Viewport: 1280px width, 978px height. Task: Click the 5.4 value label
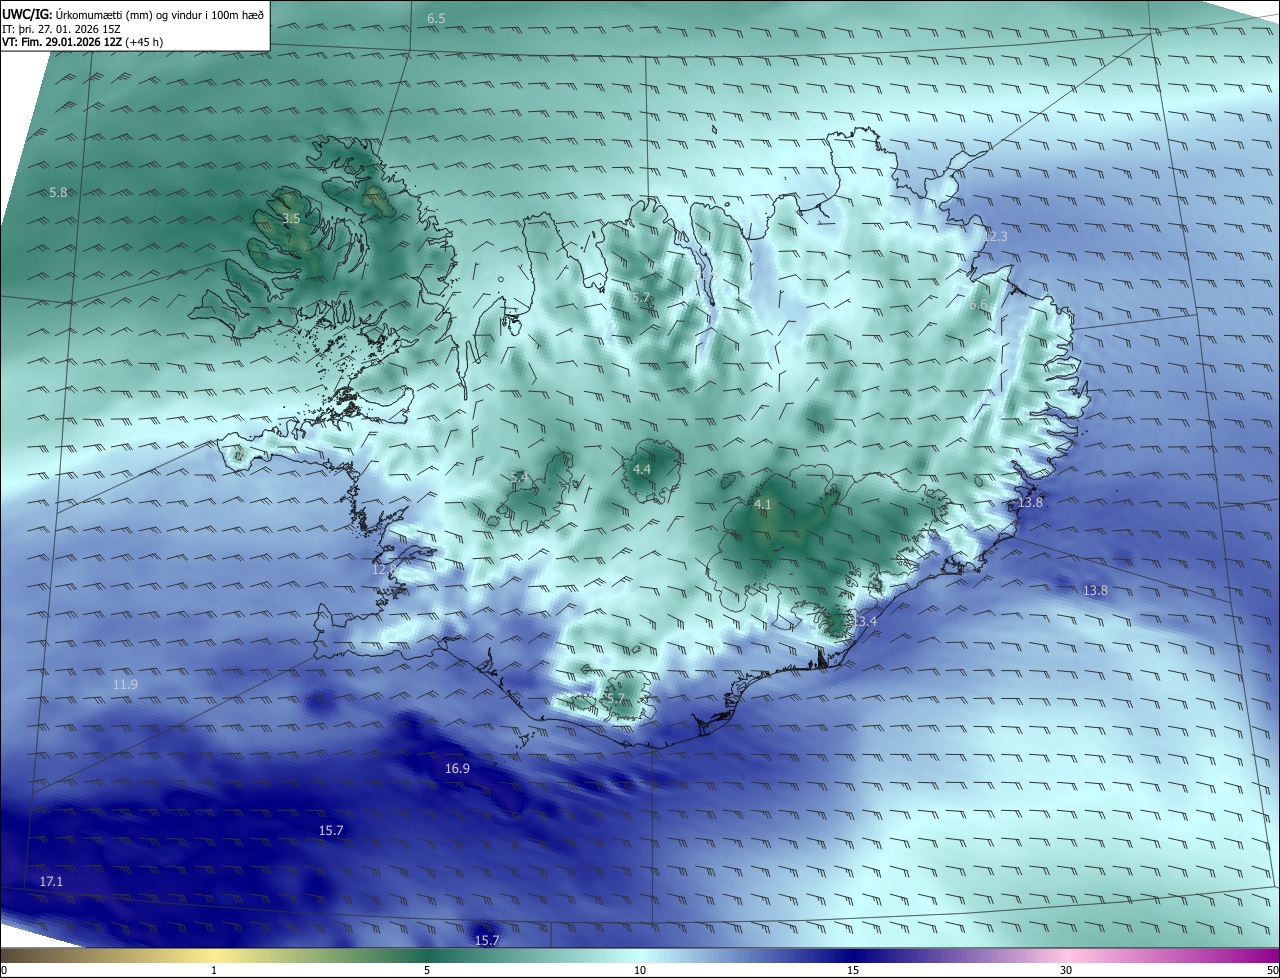518,478
